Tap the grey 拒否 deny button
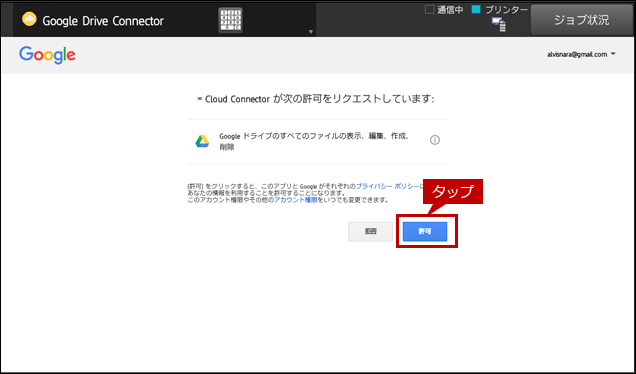This screenshot has width=636, height=374. click(370, 231)
